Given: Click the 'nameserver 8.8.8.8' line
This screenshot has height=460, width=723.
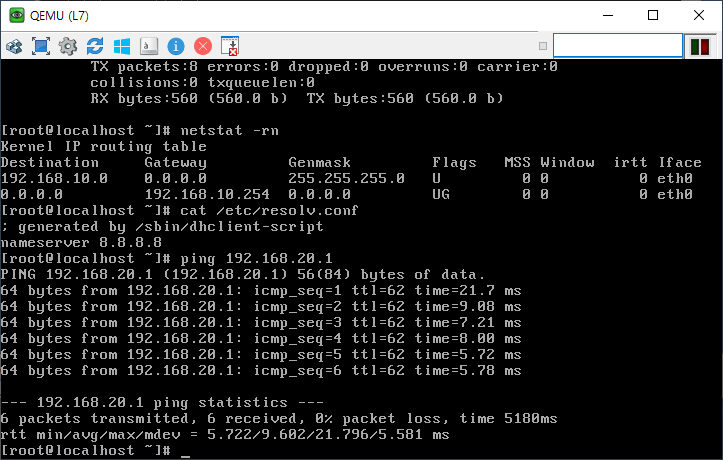Looking at the screenshot, I should tap(81, 242).
